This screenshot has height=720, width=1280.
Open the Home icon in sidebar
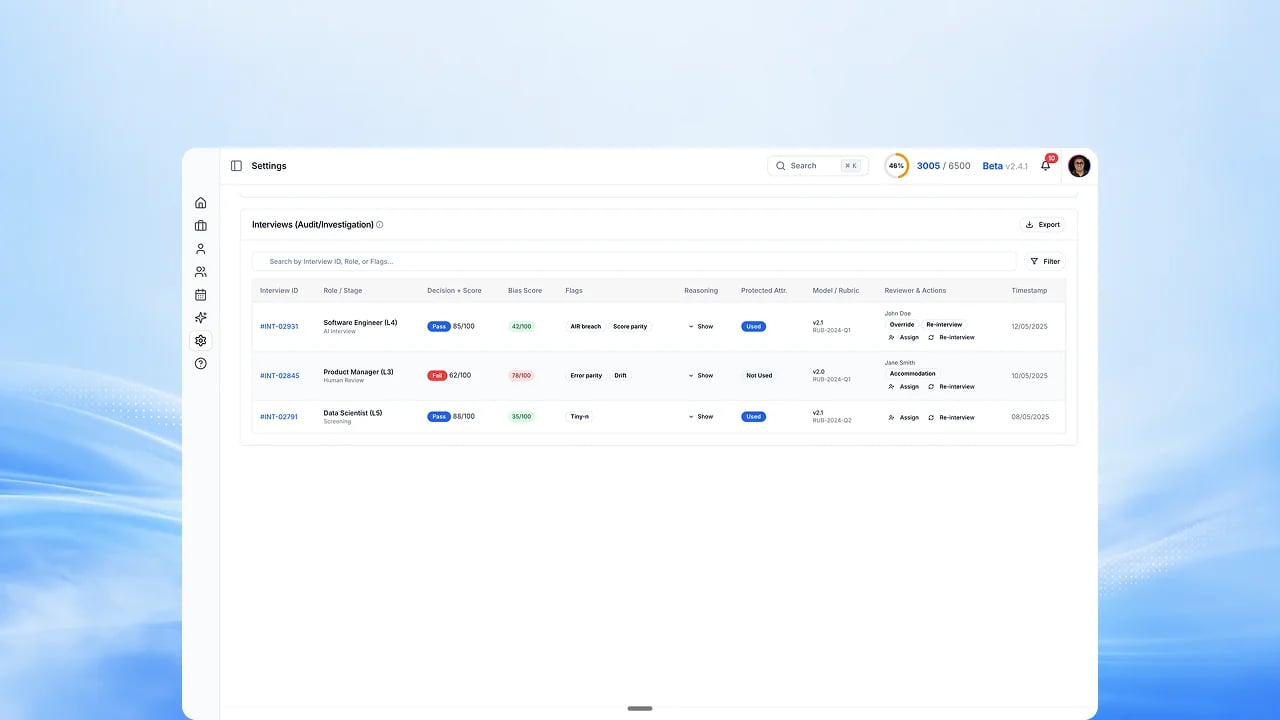click(x=200, y=203)
